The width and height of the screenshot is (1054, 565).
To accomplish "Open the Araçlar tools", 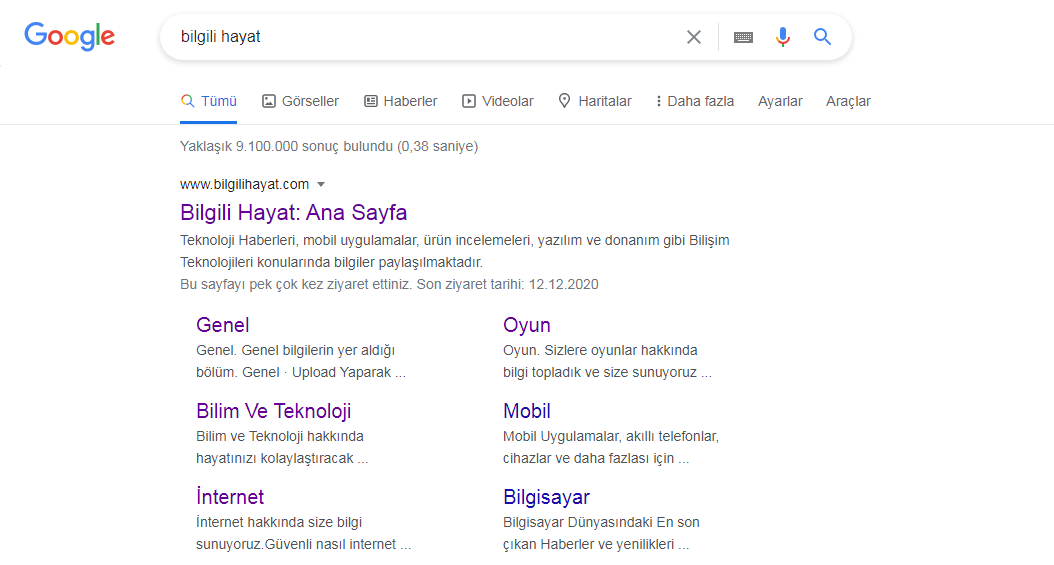I will [x=848, y=101].
